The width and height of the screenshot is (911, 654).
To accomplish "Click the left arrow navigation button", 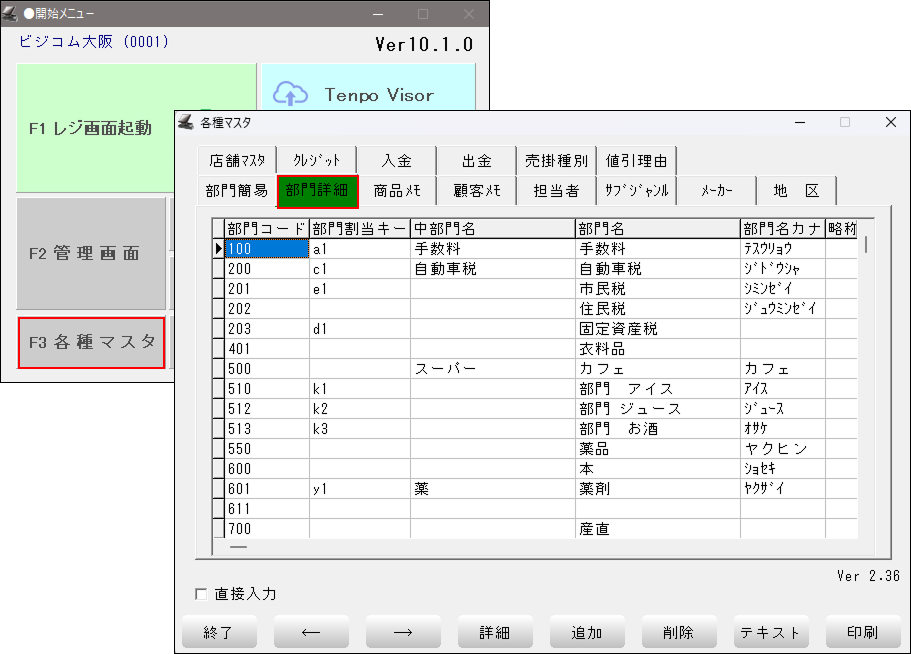I will 311,632.
